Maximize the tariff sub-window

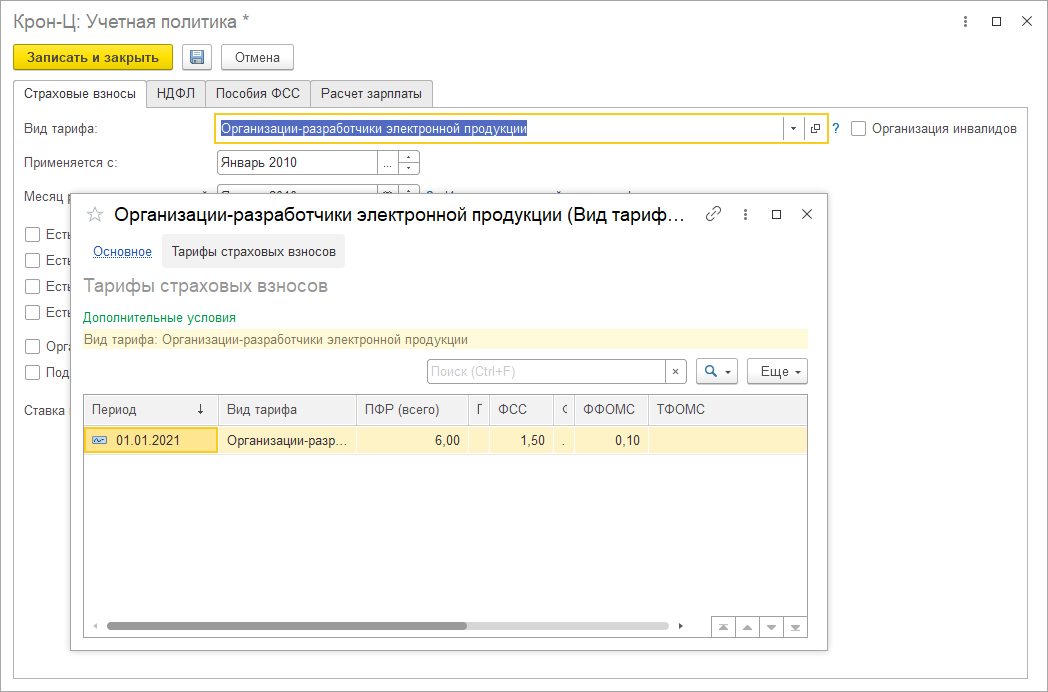pos(776,214)
